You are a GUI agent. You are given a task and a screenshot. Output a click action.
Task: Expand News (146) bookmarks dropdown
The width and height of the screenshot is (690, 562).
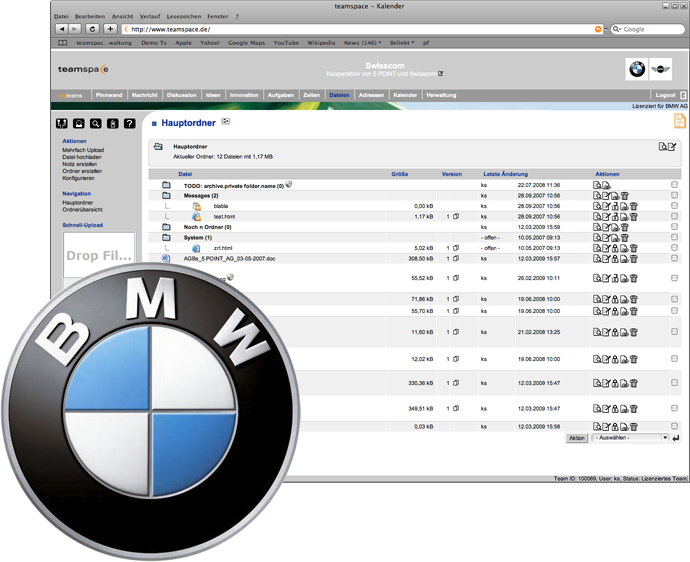pyautogui.click(x=363, y=43)
